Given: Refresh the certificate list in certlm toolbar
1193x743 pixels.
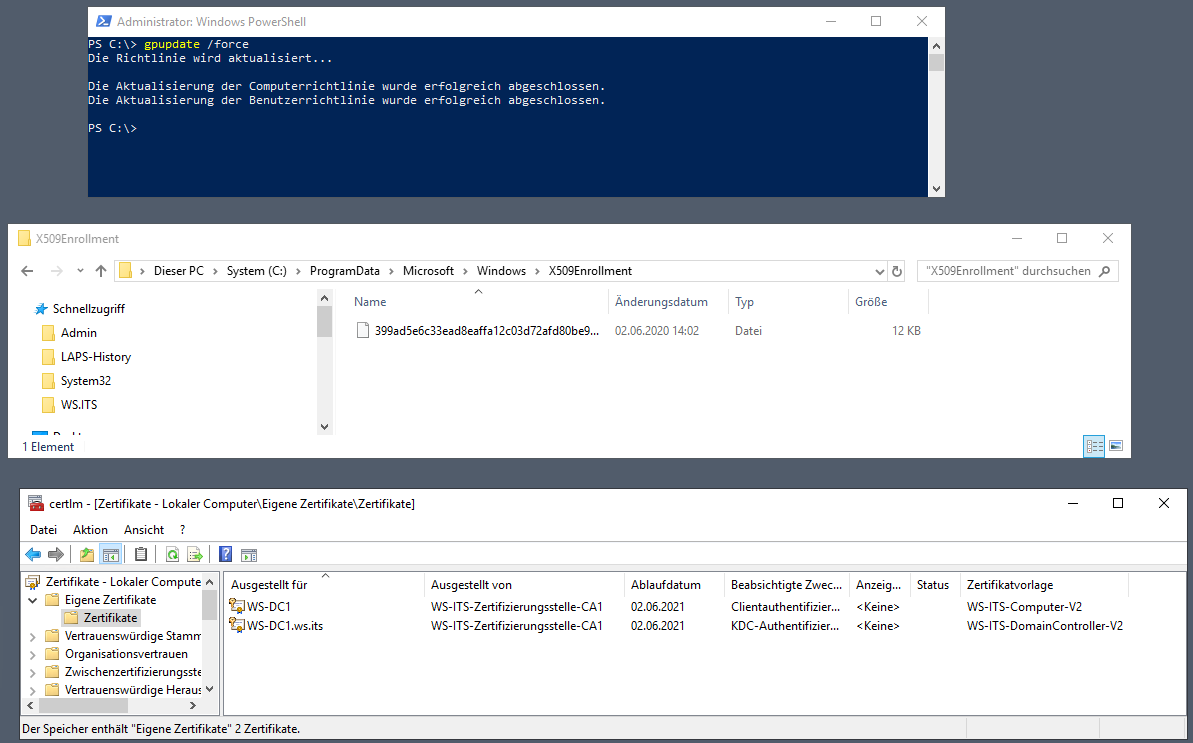Looking at the screenshot, I should 172,554.
